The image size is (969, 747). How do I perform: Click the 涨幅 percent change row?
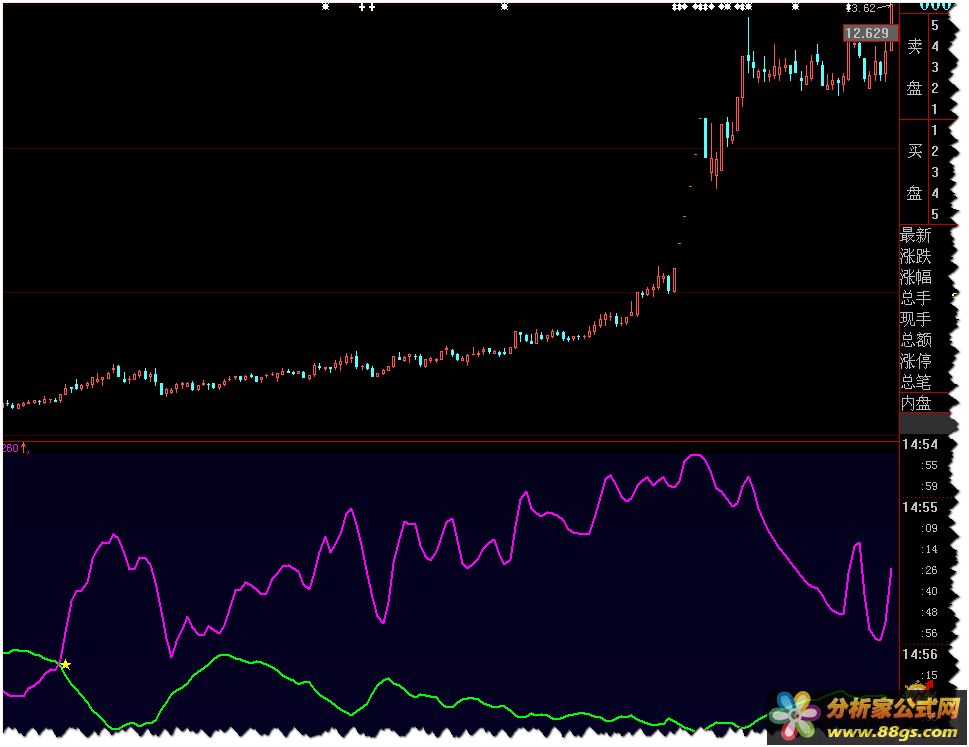[x=916, y=277]
